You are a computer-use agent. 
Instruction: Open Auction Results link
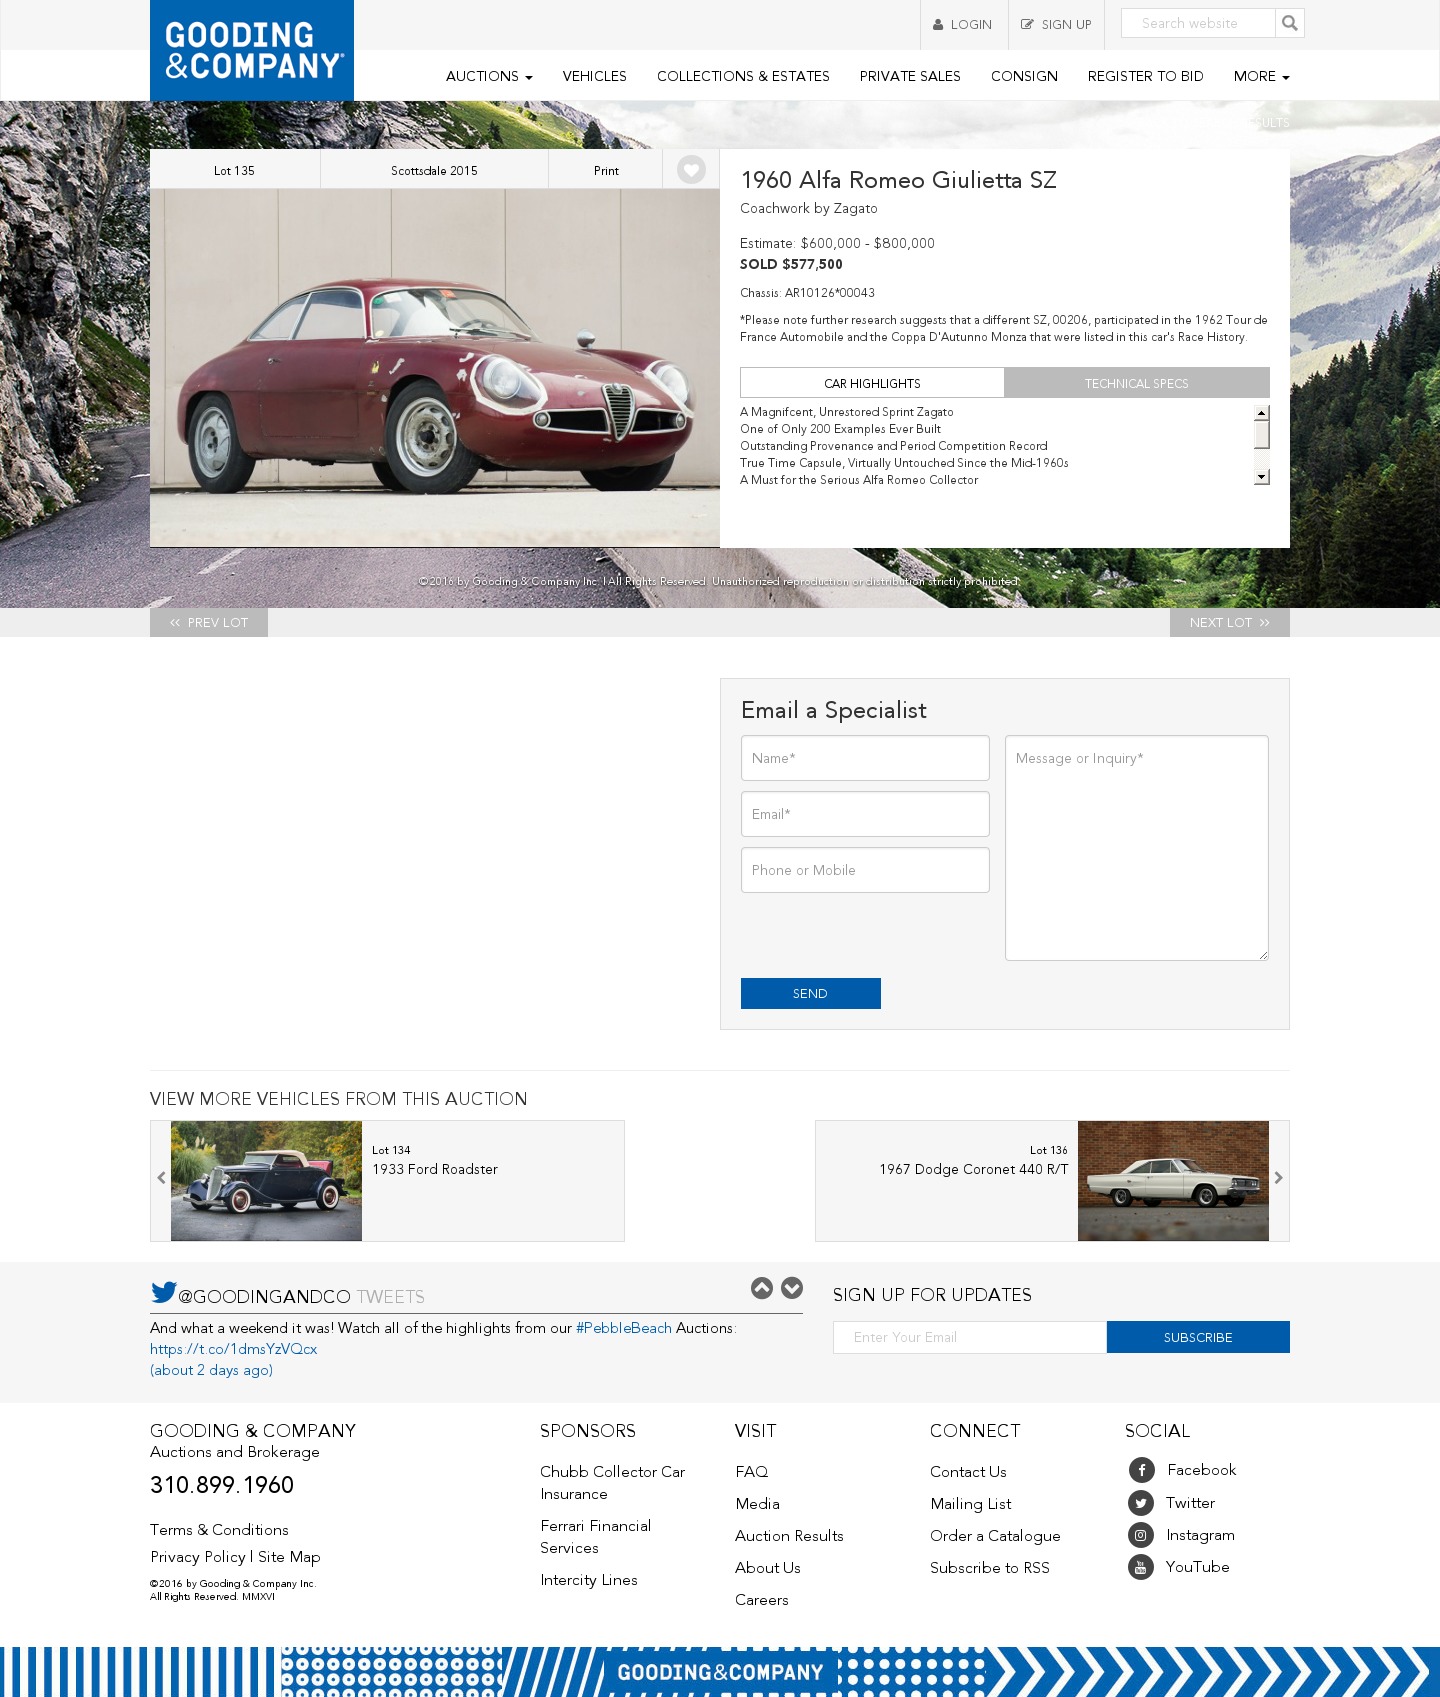tap(789, 1536)
